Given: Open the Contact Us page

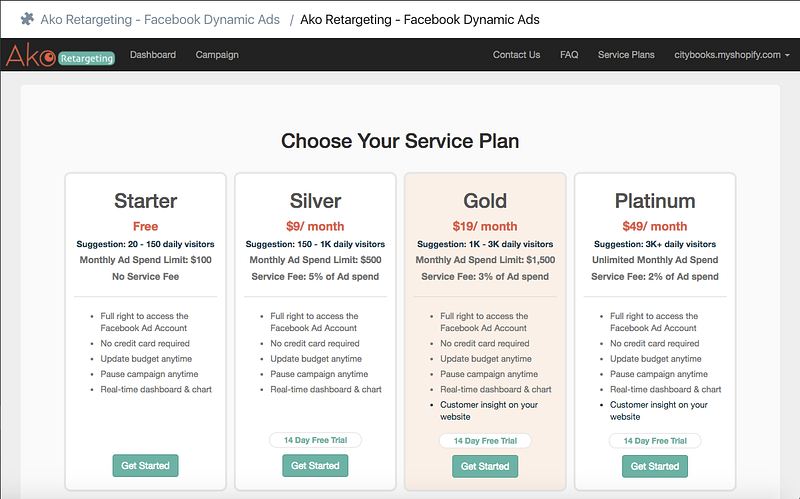Looking at the screenshot, I should 516,55.
